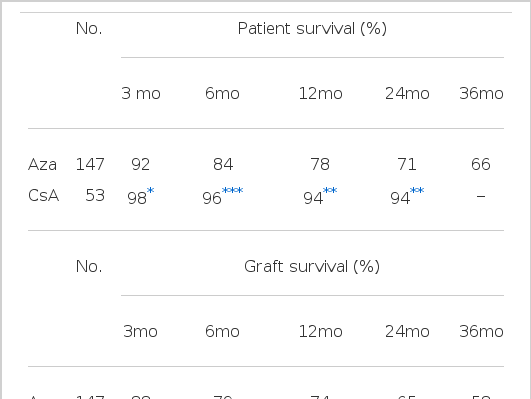The height and width of the screenshot is (399, 531).
Task: Click the single asterisk footnote after 98
Action: (x=150, y=191)
